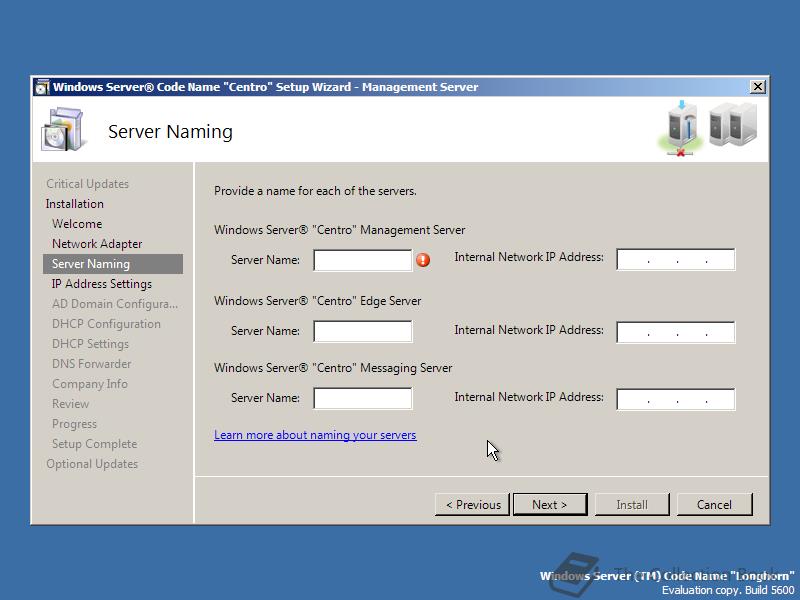Click the management server illustration with blue arrow
The width and height of the screenshot is (800, 600).
click(681, 128)
